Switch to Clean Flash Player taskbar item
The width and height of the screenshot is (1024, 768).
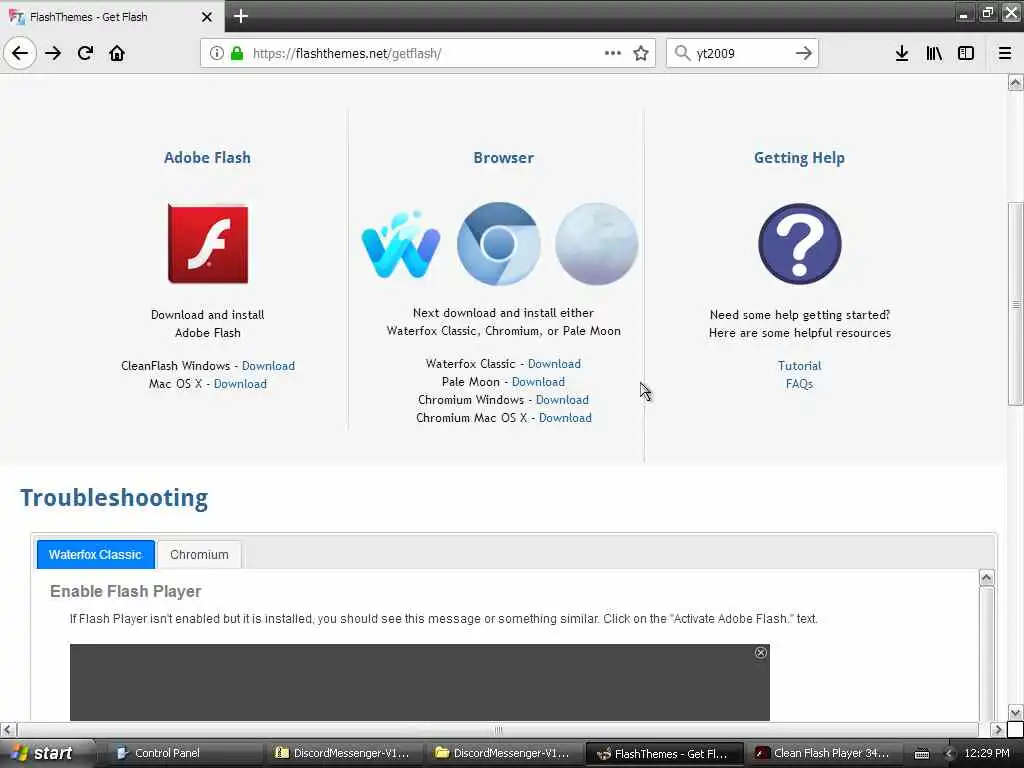pos(824,753)
